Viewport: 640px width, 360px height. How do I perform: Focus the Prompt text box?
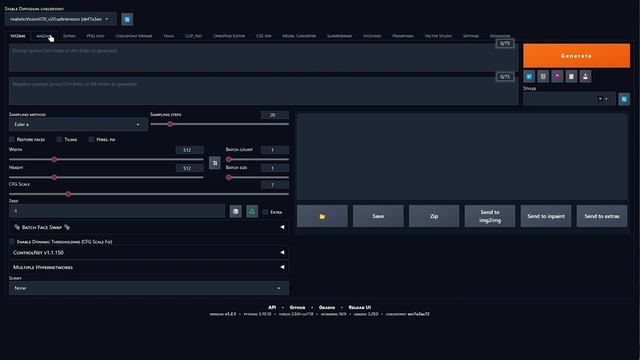pos(263,58)
